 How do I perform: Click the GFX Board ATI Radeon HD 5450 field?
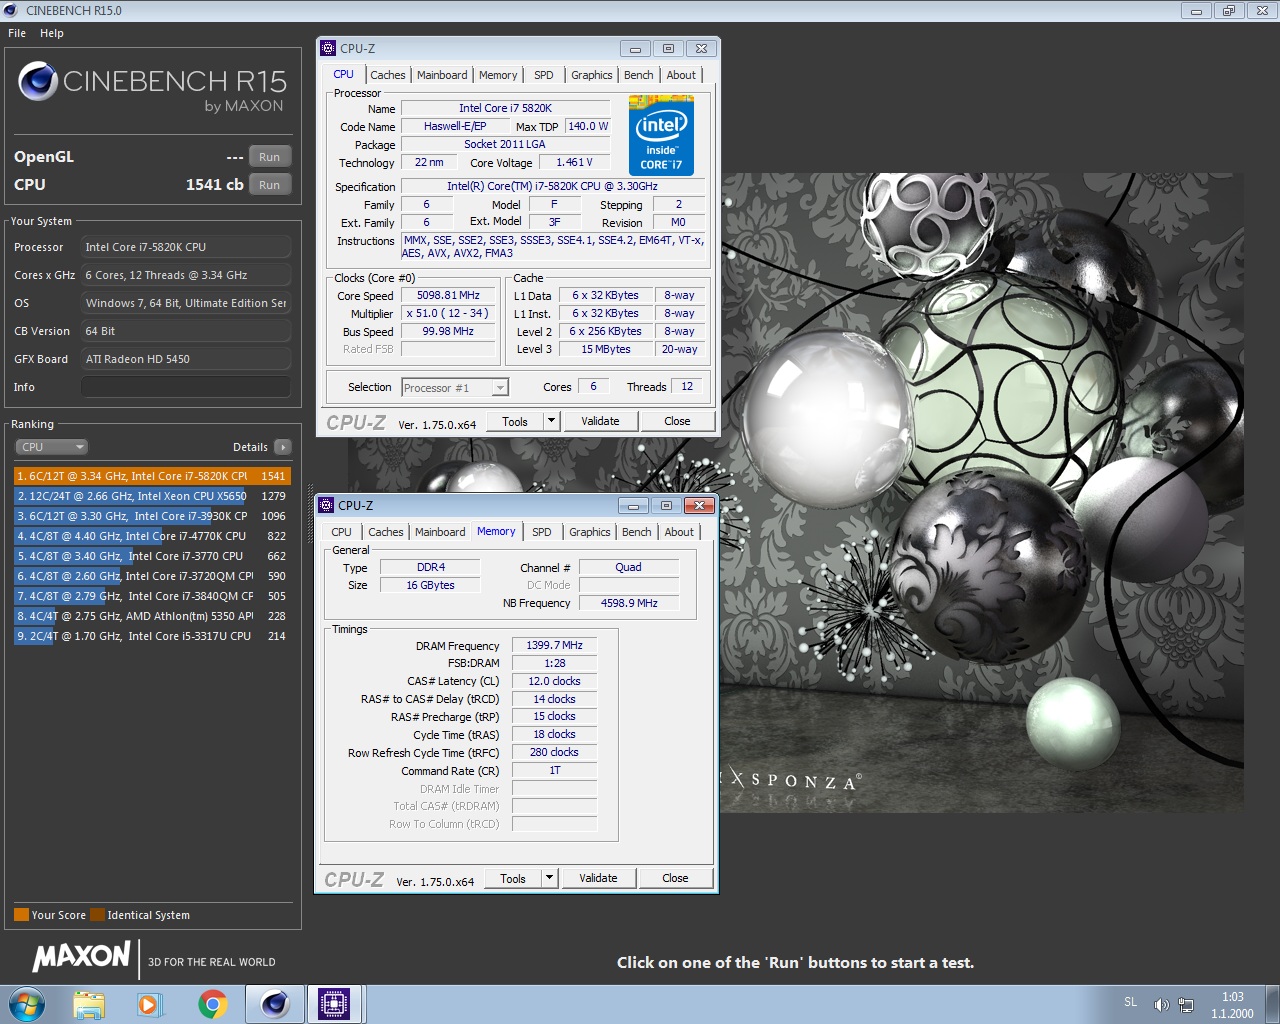[x=186, y=359]
